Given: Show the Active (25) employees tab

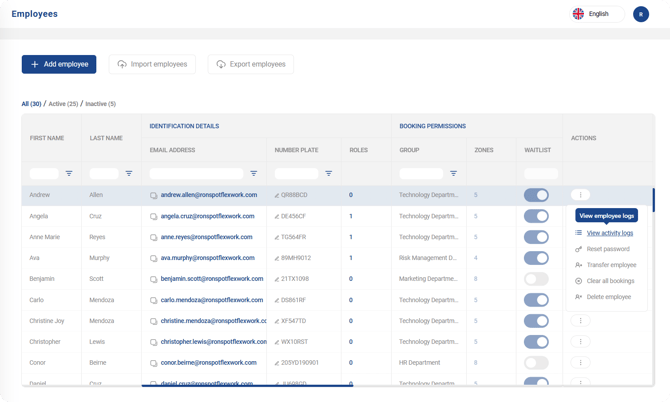Looking at the screenshot, I should (x=63, y=104).
